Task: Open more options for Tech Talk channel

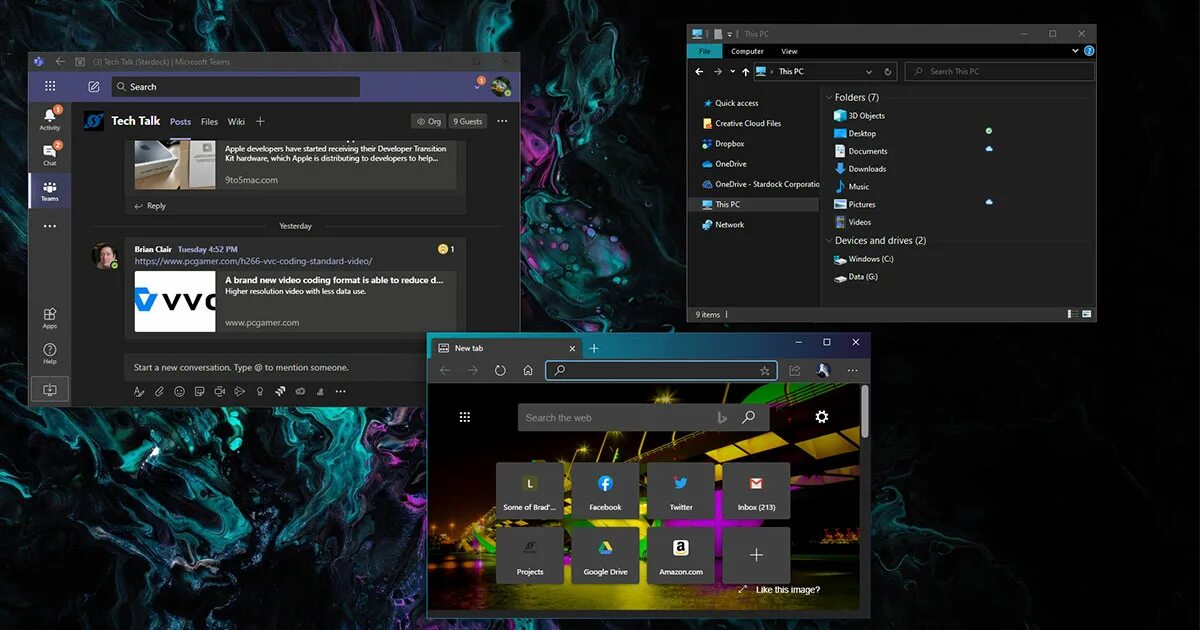Action: tap(502, 121)
